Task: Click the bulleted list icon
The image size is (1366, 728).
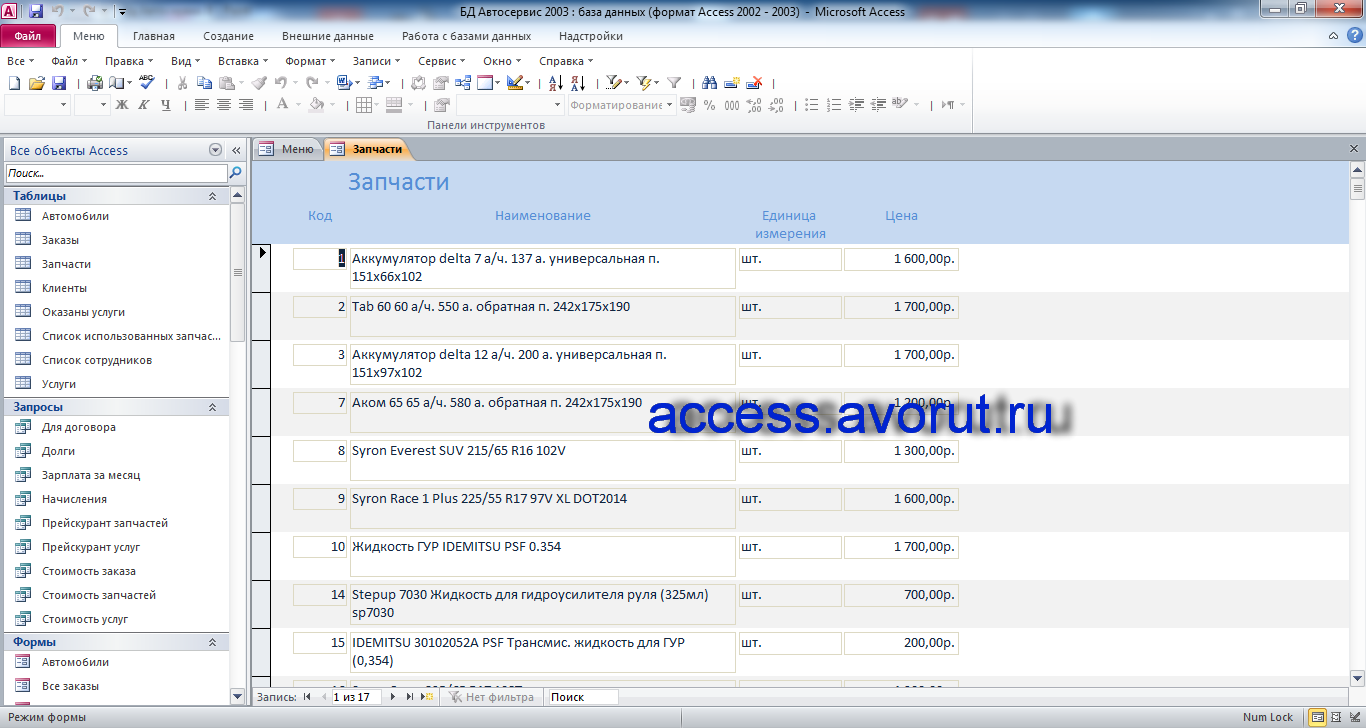Action: [x=811, y=105]
